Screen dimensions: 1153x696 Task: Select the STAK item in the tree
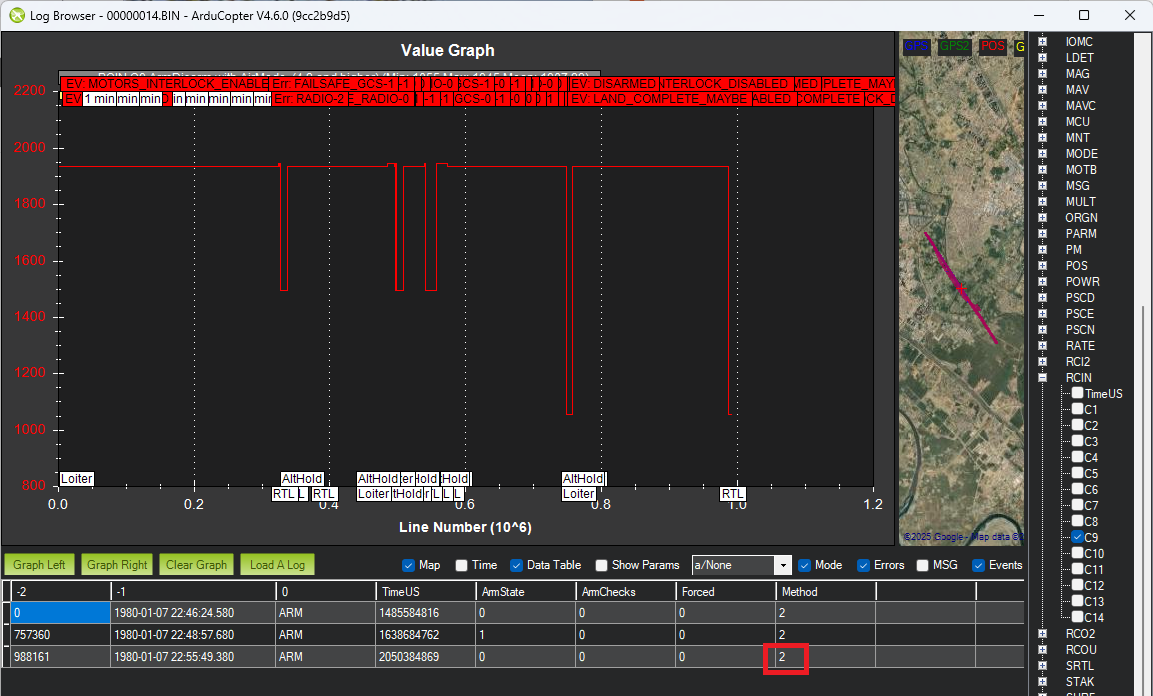pyautogui.click(x=1079, y=682)
